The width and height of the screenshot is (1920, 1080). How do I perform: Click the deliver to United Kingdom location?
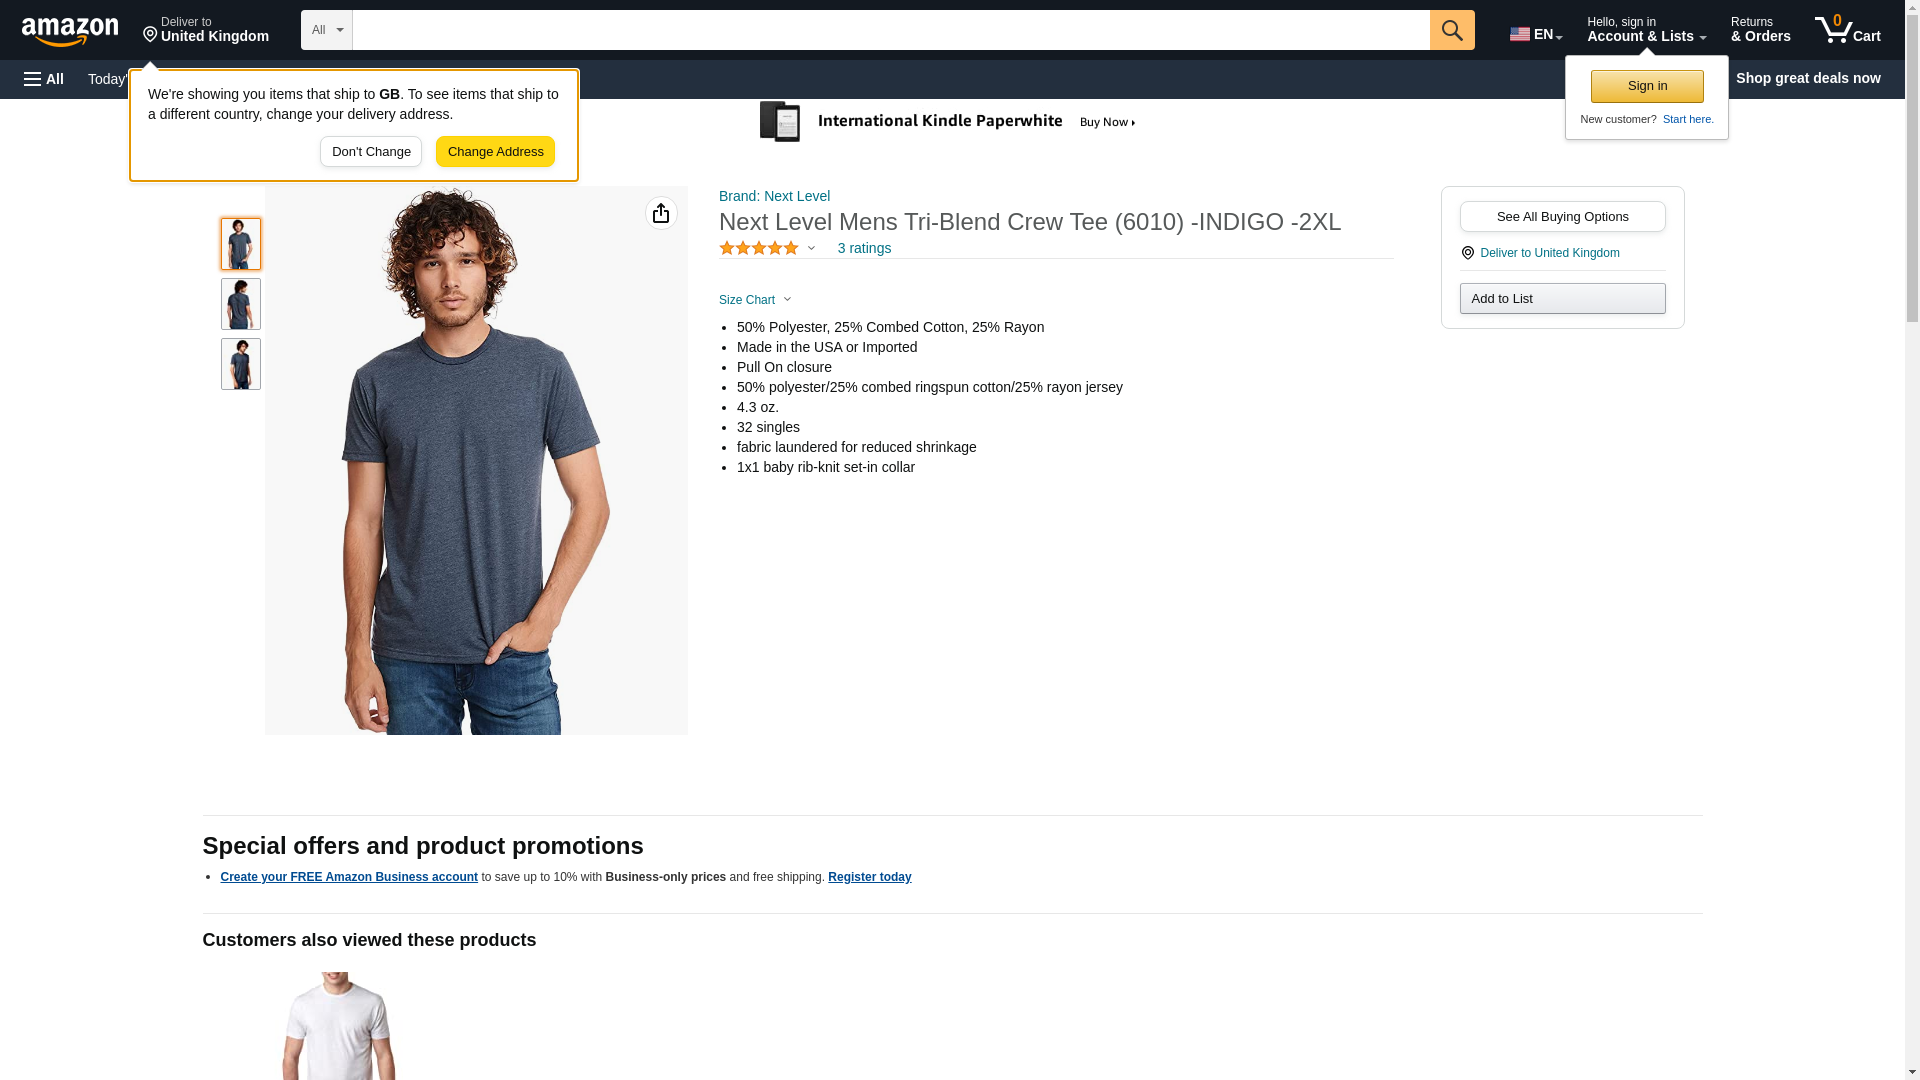(x=206, y=30)
